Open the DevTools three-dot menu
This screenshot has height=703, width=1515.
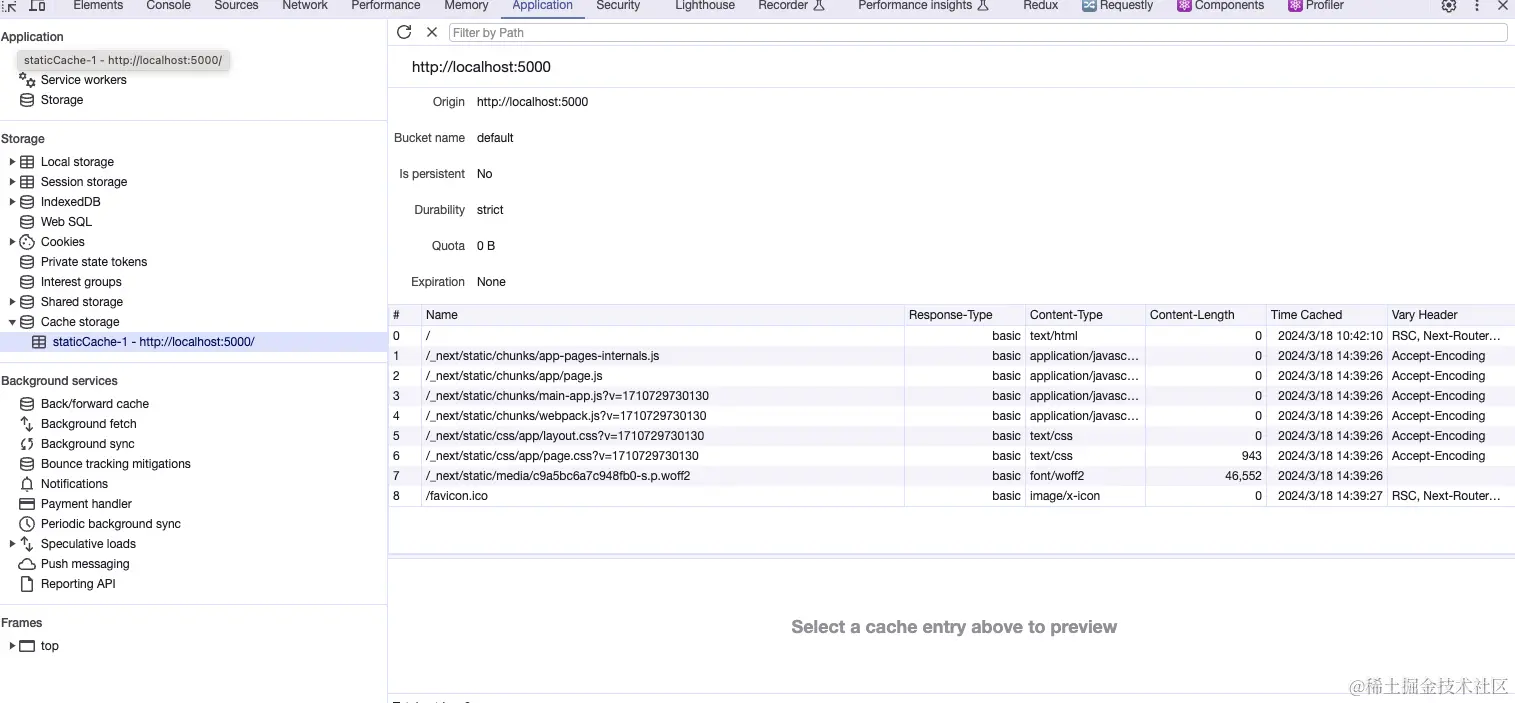(x=1477, y=6)
